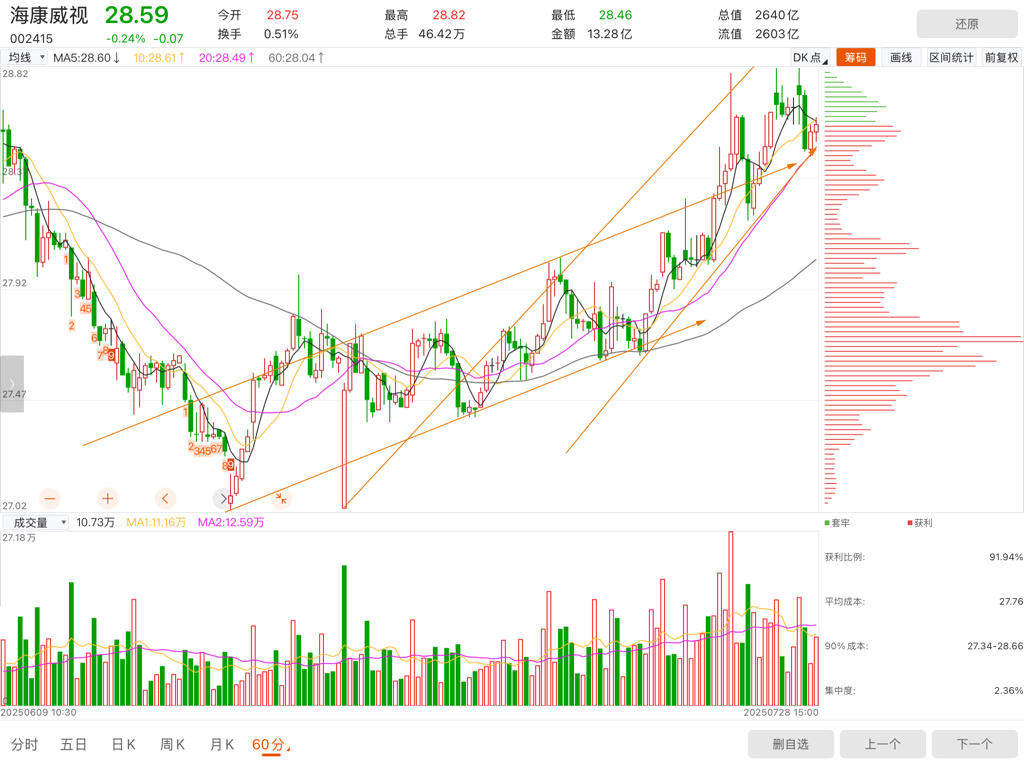Screen dimensions: 1024x768
Task: Switch to the 月K tab
Action: (x=222, y=744)
